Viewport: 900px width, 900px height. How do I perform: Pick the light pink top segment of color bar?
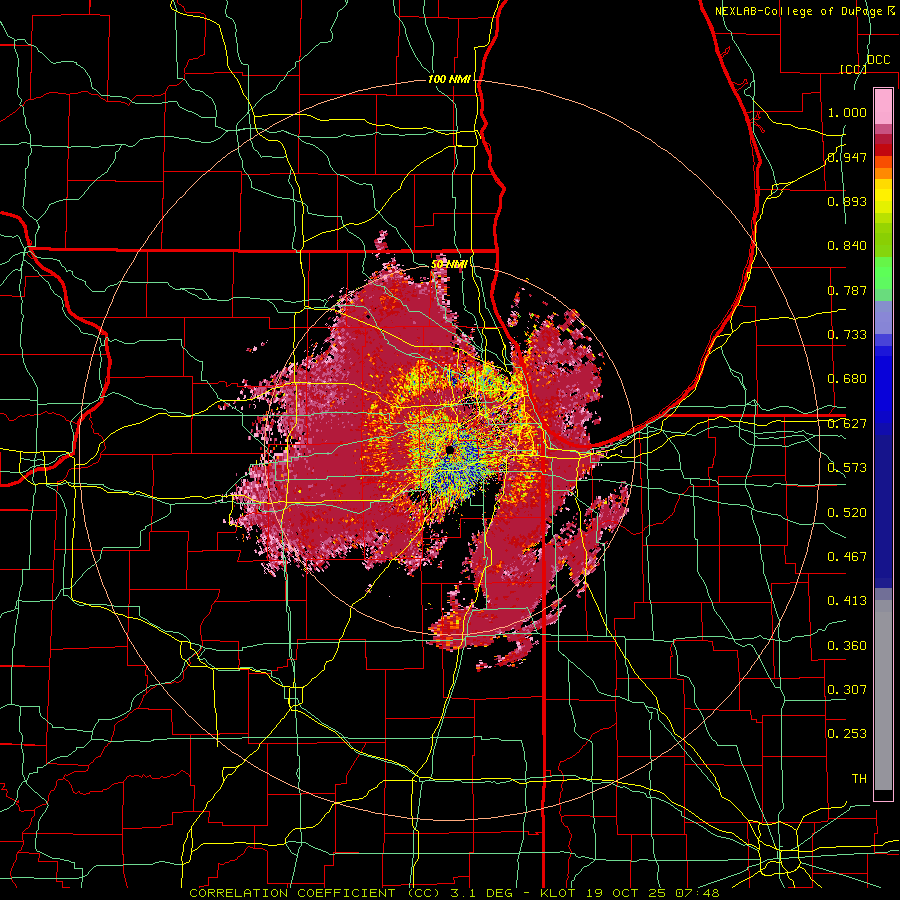tap(883, 107)
